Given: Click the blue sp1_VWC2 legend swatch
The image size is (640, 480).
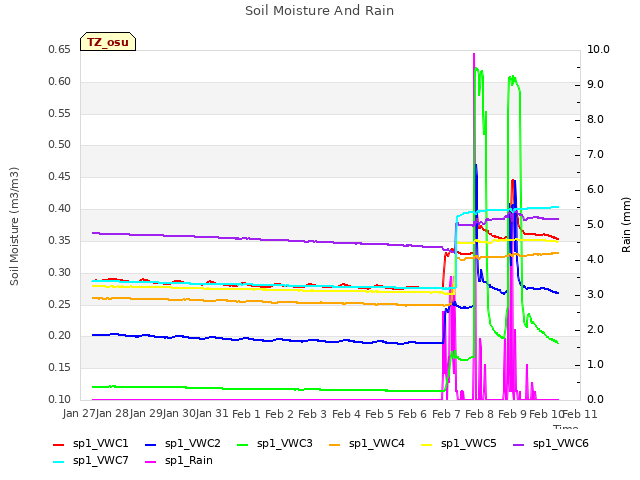Looking at the screenshot, I should click(151, 444).
